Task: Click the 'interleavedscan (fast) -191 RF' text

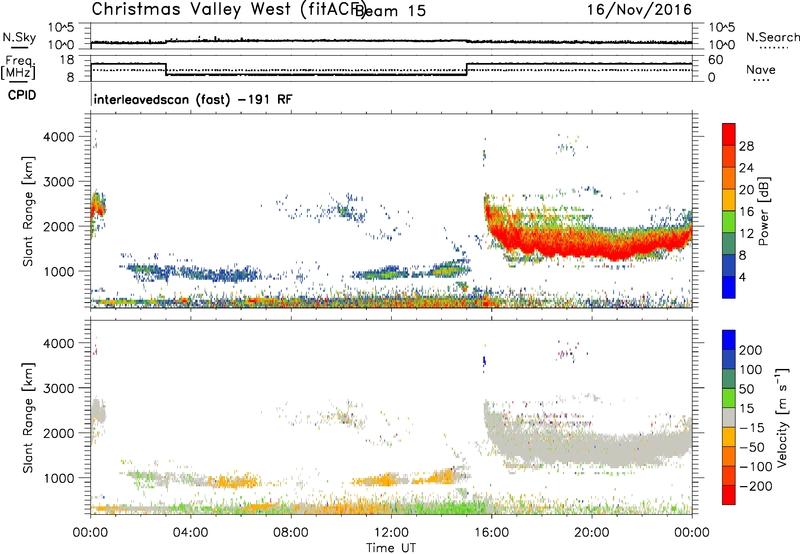Action: pyautogui.click(x=193, y=99)
